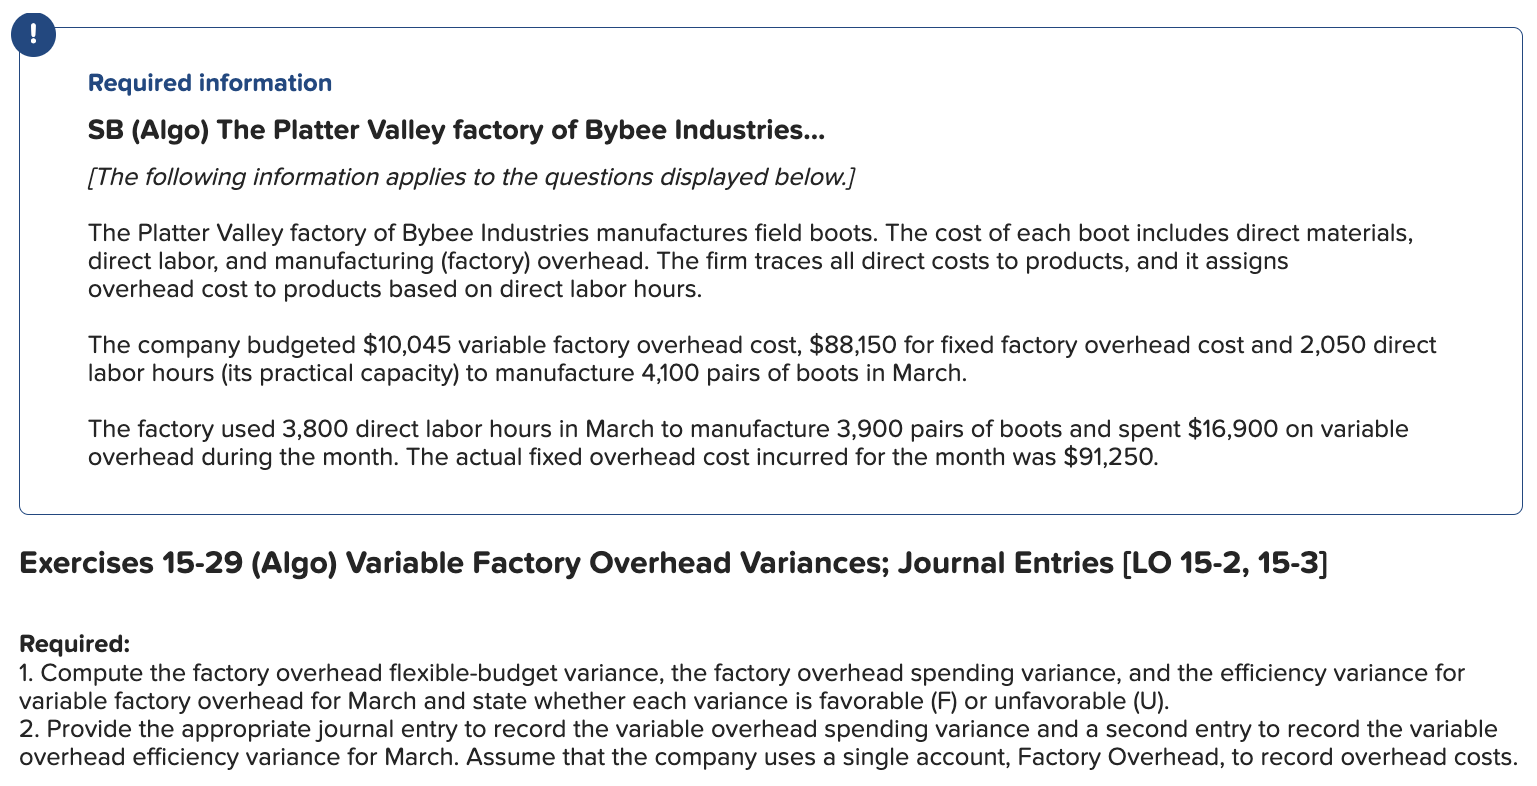1537x786 pixels.
Task: Select the 'SB (Algo) The Platter Valley factory' title
Action: pyautogui.click(x=457, y=130)
